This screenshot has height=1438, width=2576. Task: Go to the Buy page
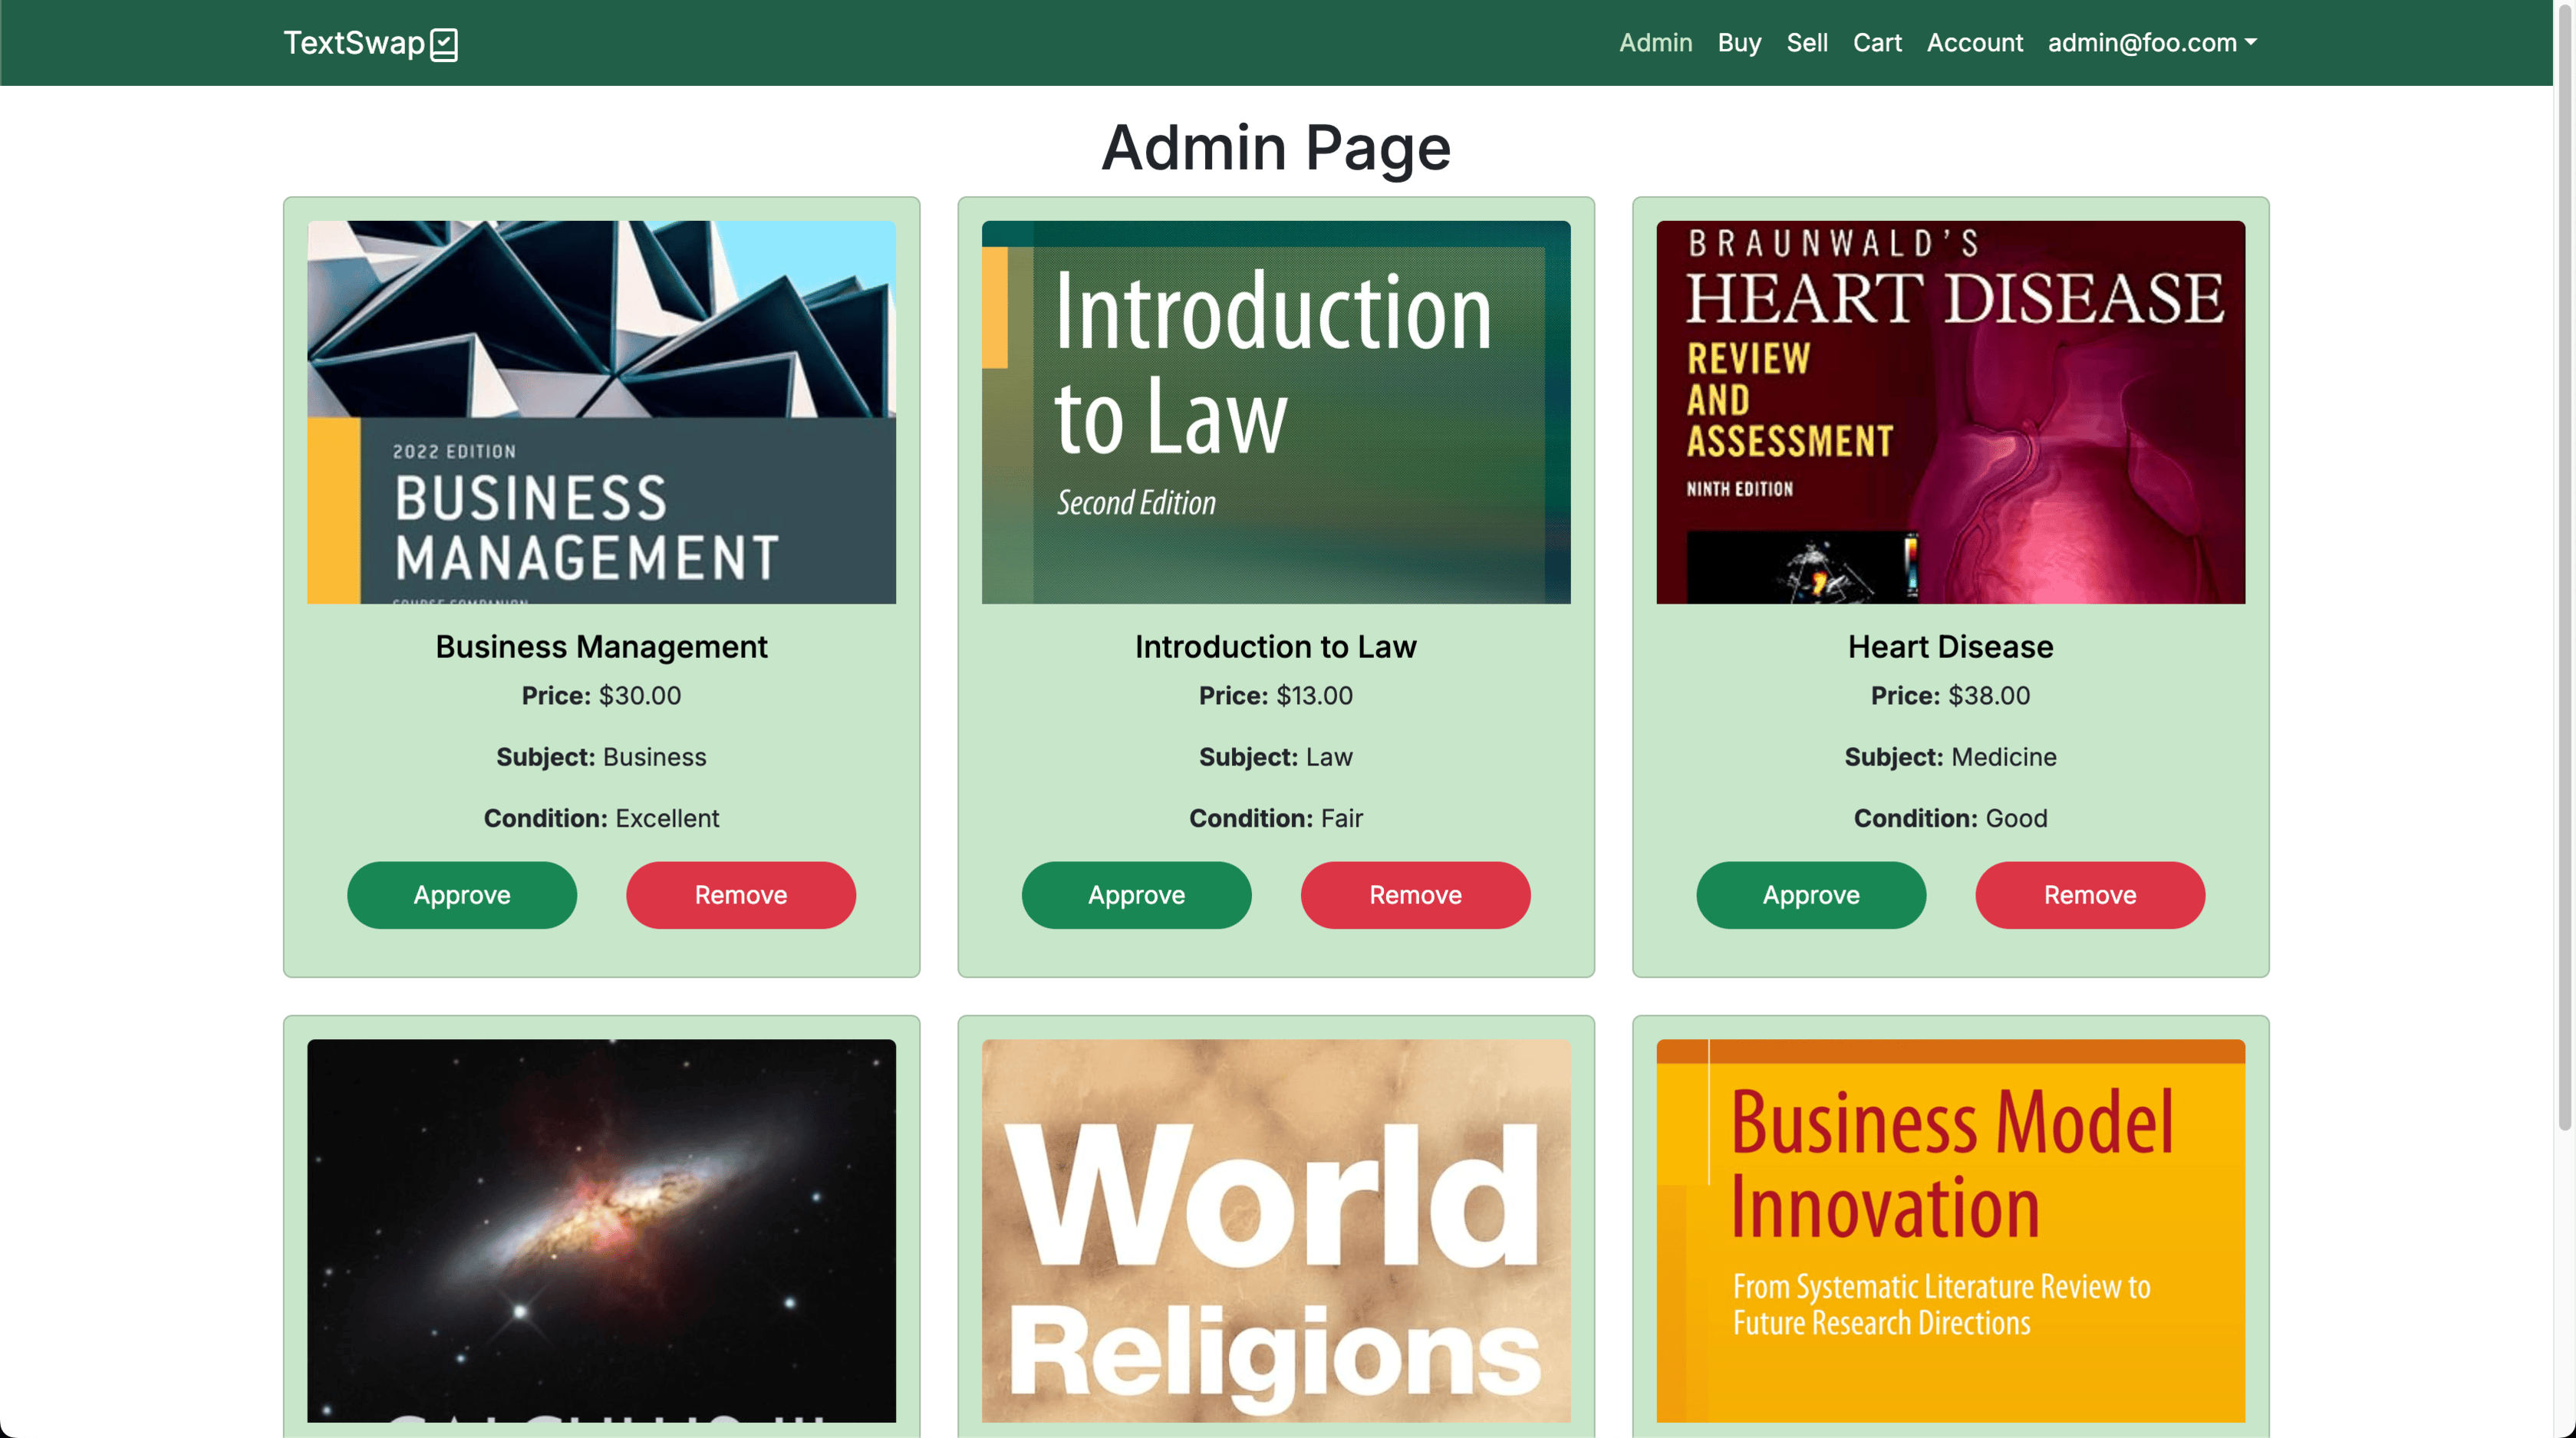pyautogui.click(x=1739, y=43)
